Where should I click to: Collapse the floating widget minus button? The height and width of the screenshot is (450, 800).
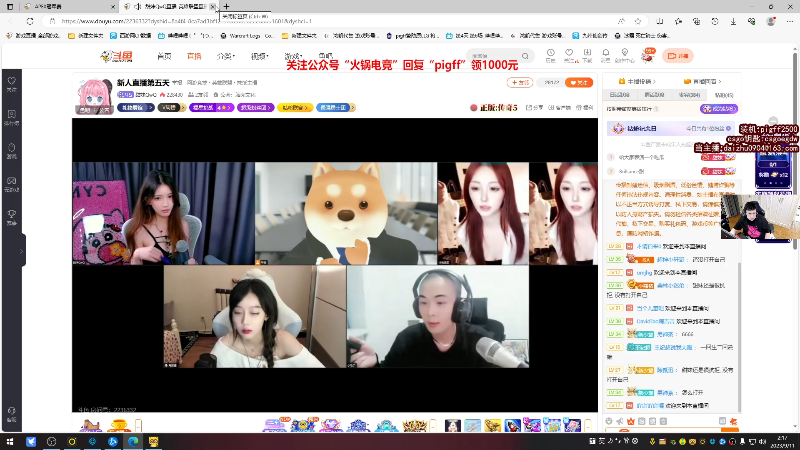[773, 120]
